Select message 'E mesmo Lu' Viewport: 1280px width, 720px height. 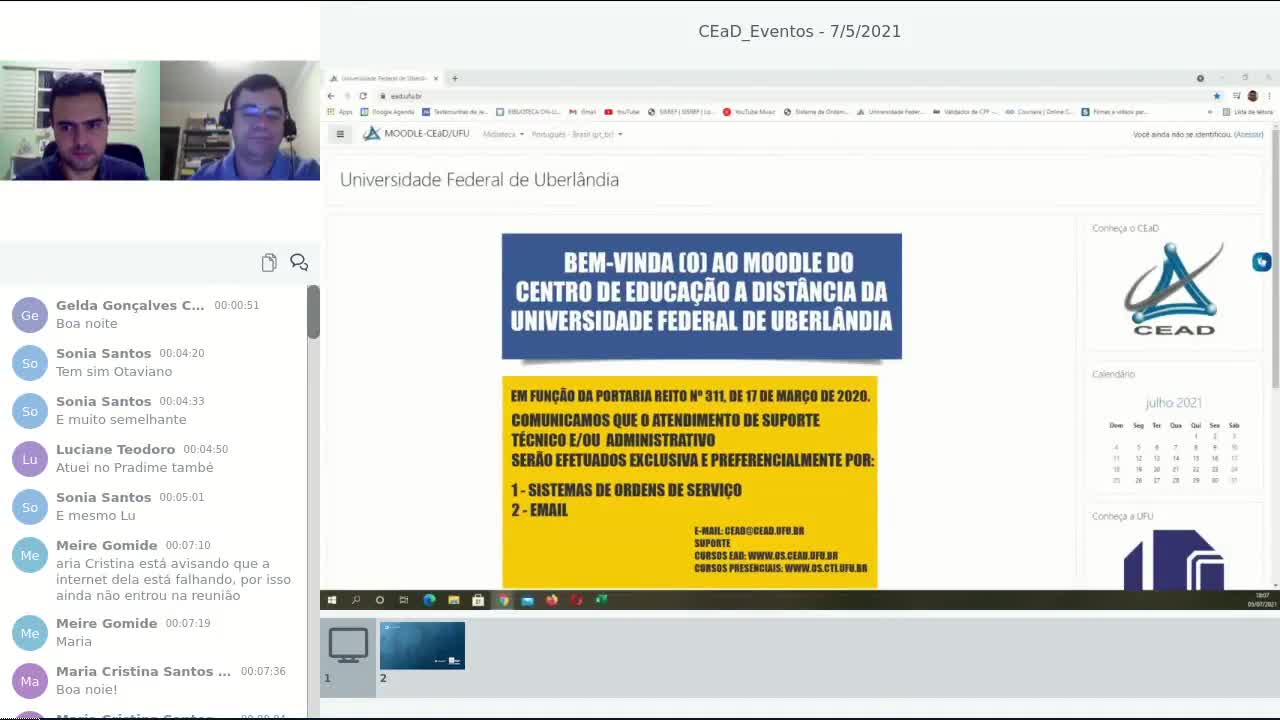(x=96, y=515)
